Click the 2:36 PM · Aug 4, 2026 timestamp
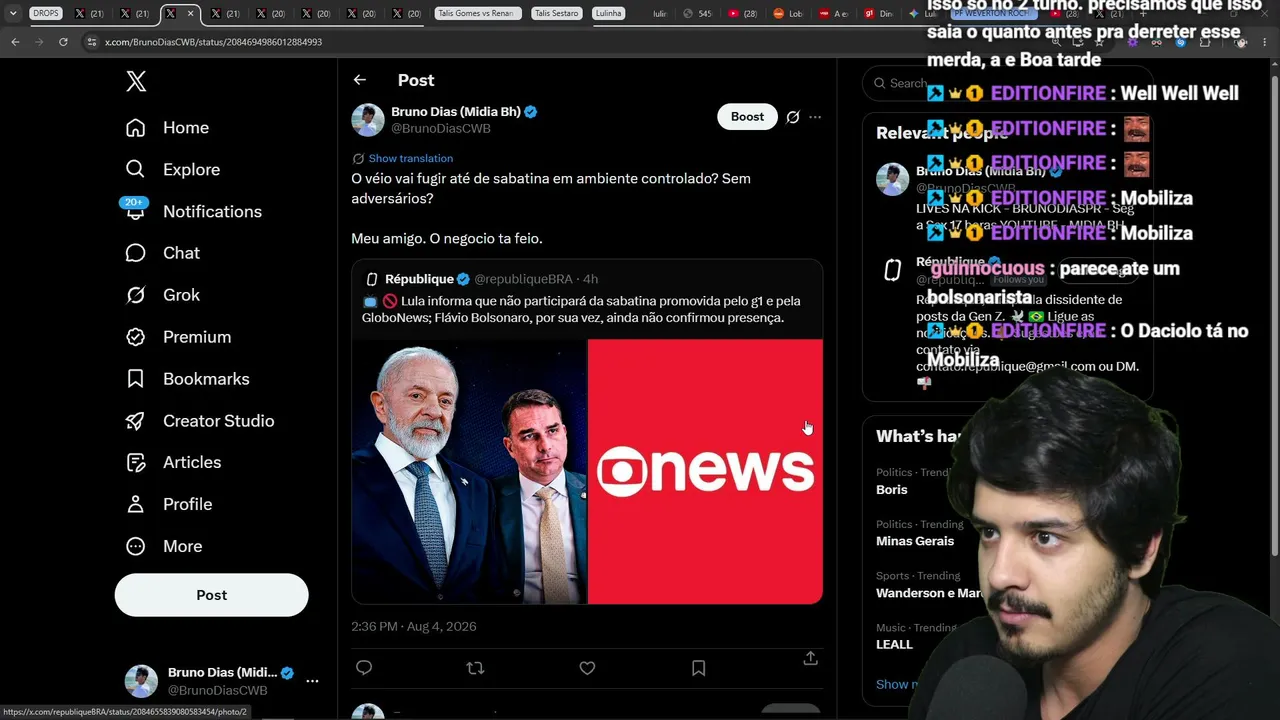The height and width of the screenshot is (720, 1280). tap(414, 627)
